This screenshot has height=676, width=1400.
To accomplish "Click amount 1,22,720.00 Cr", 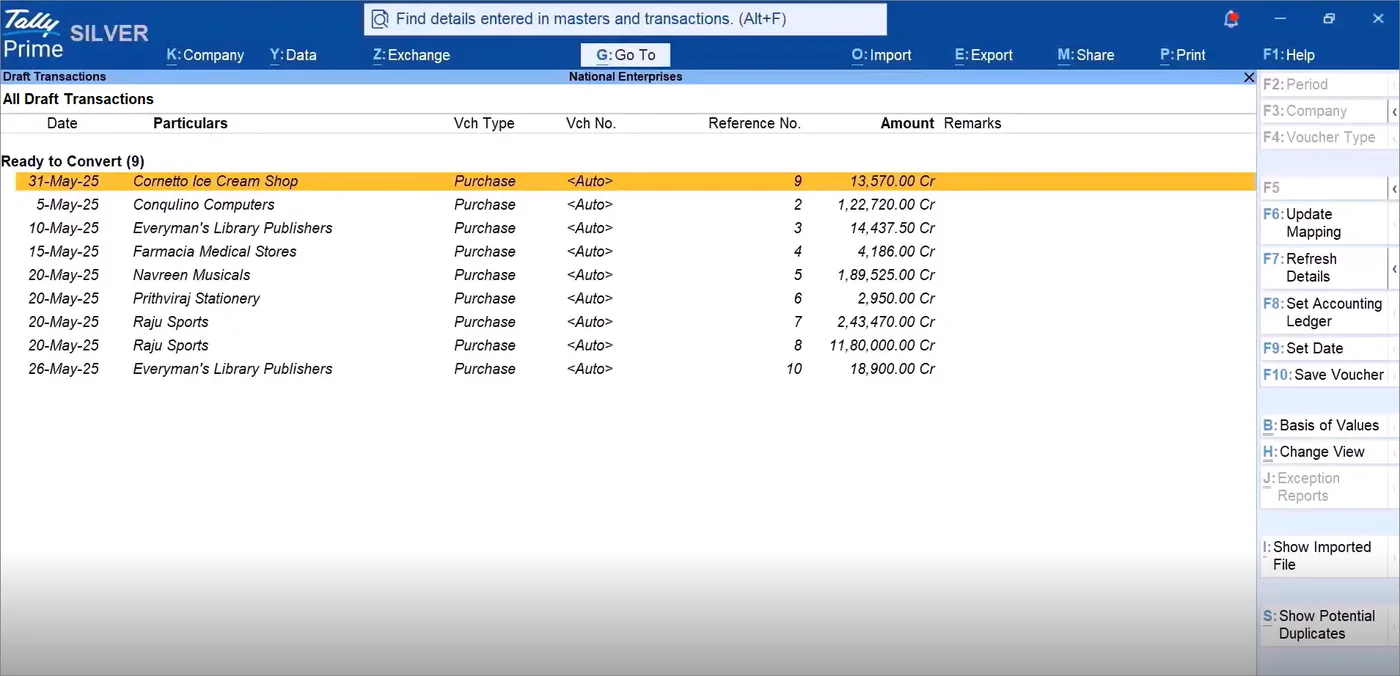I will click(886, 204).
